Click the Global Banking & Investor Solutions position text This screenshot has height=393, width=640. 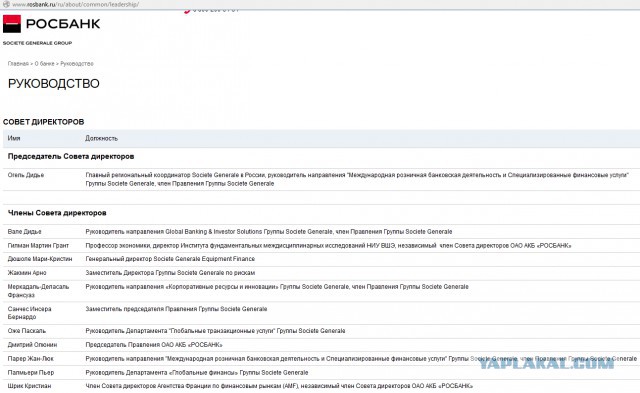(269, 231)
